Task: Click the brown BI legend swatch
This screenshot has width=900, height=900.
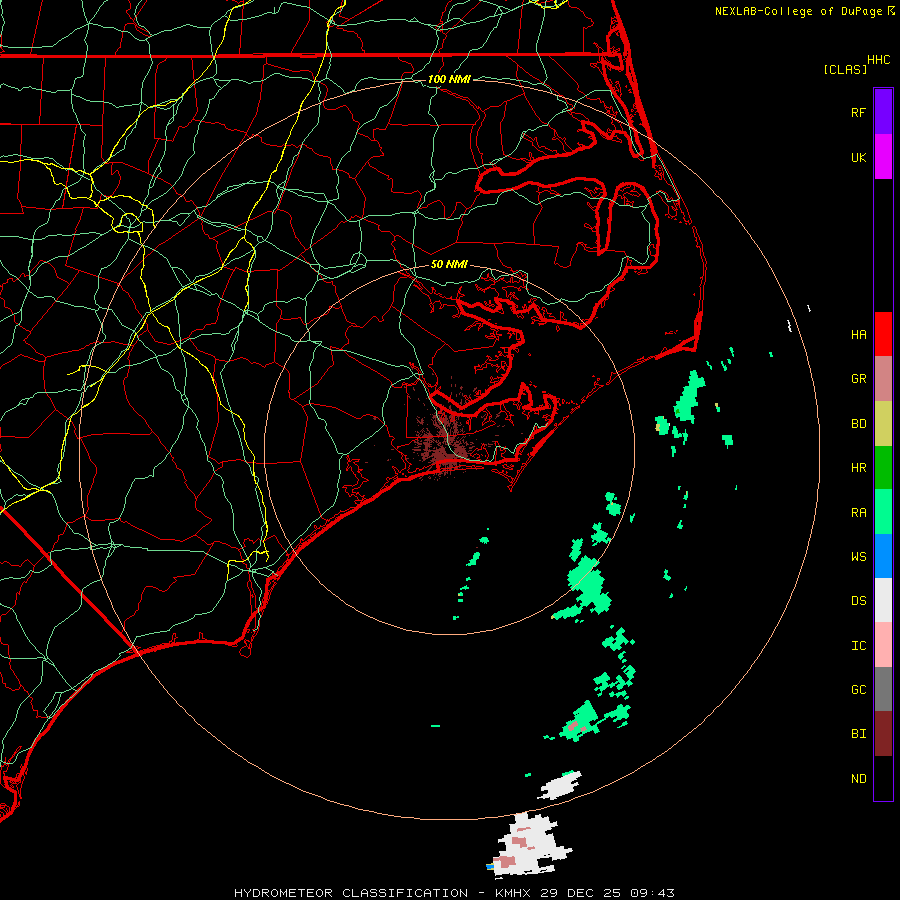Action: [x=883, y=734]
